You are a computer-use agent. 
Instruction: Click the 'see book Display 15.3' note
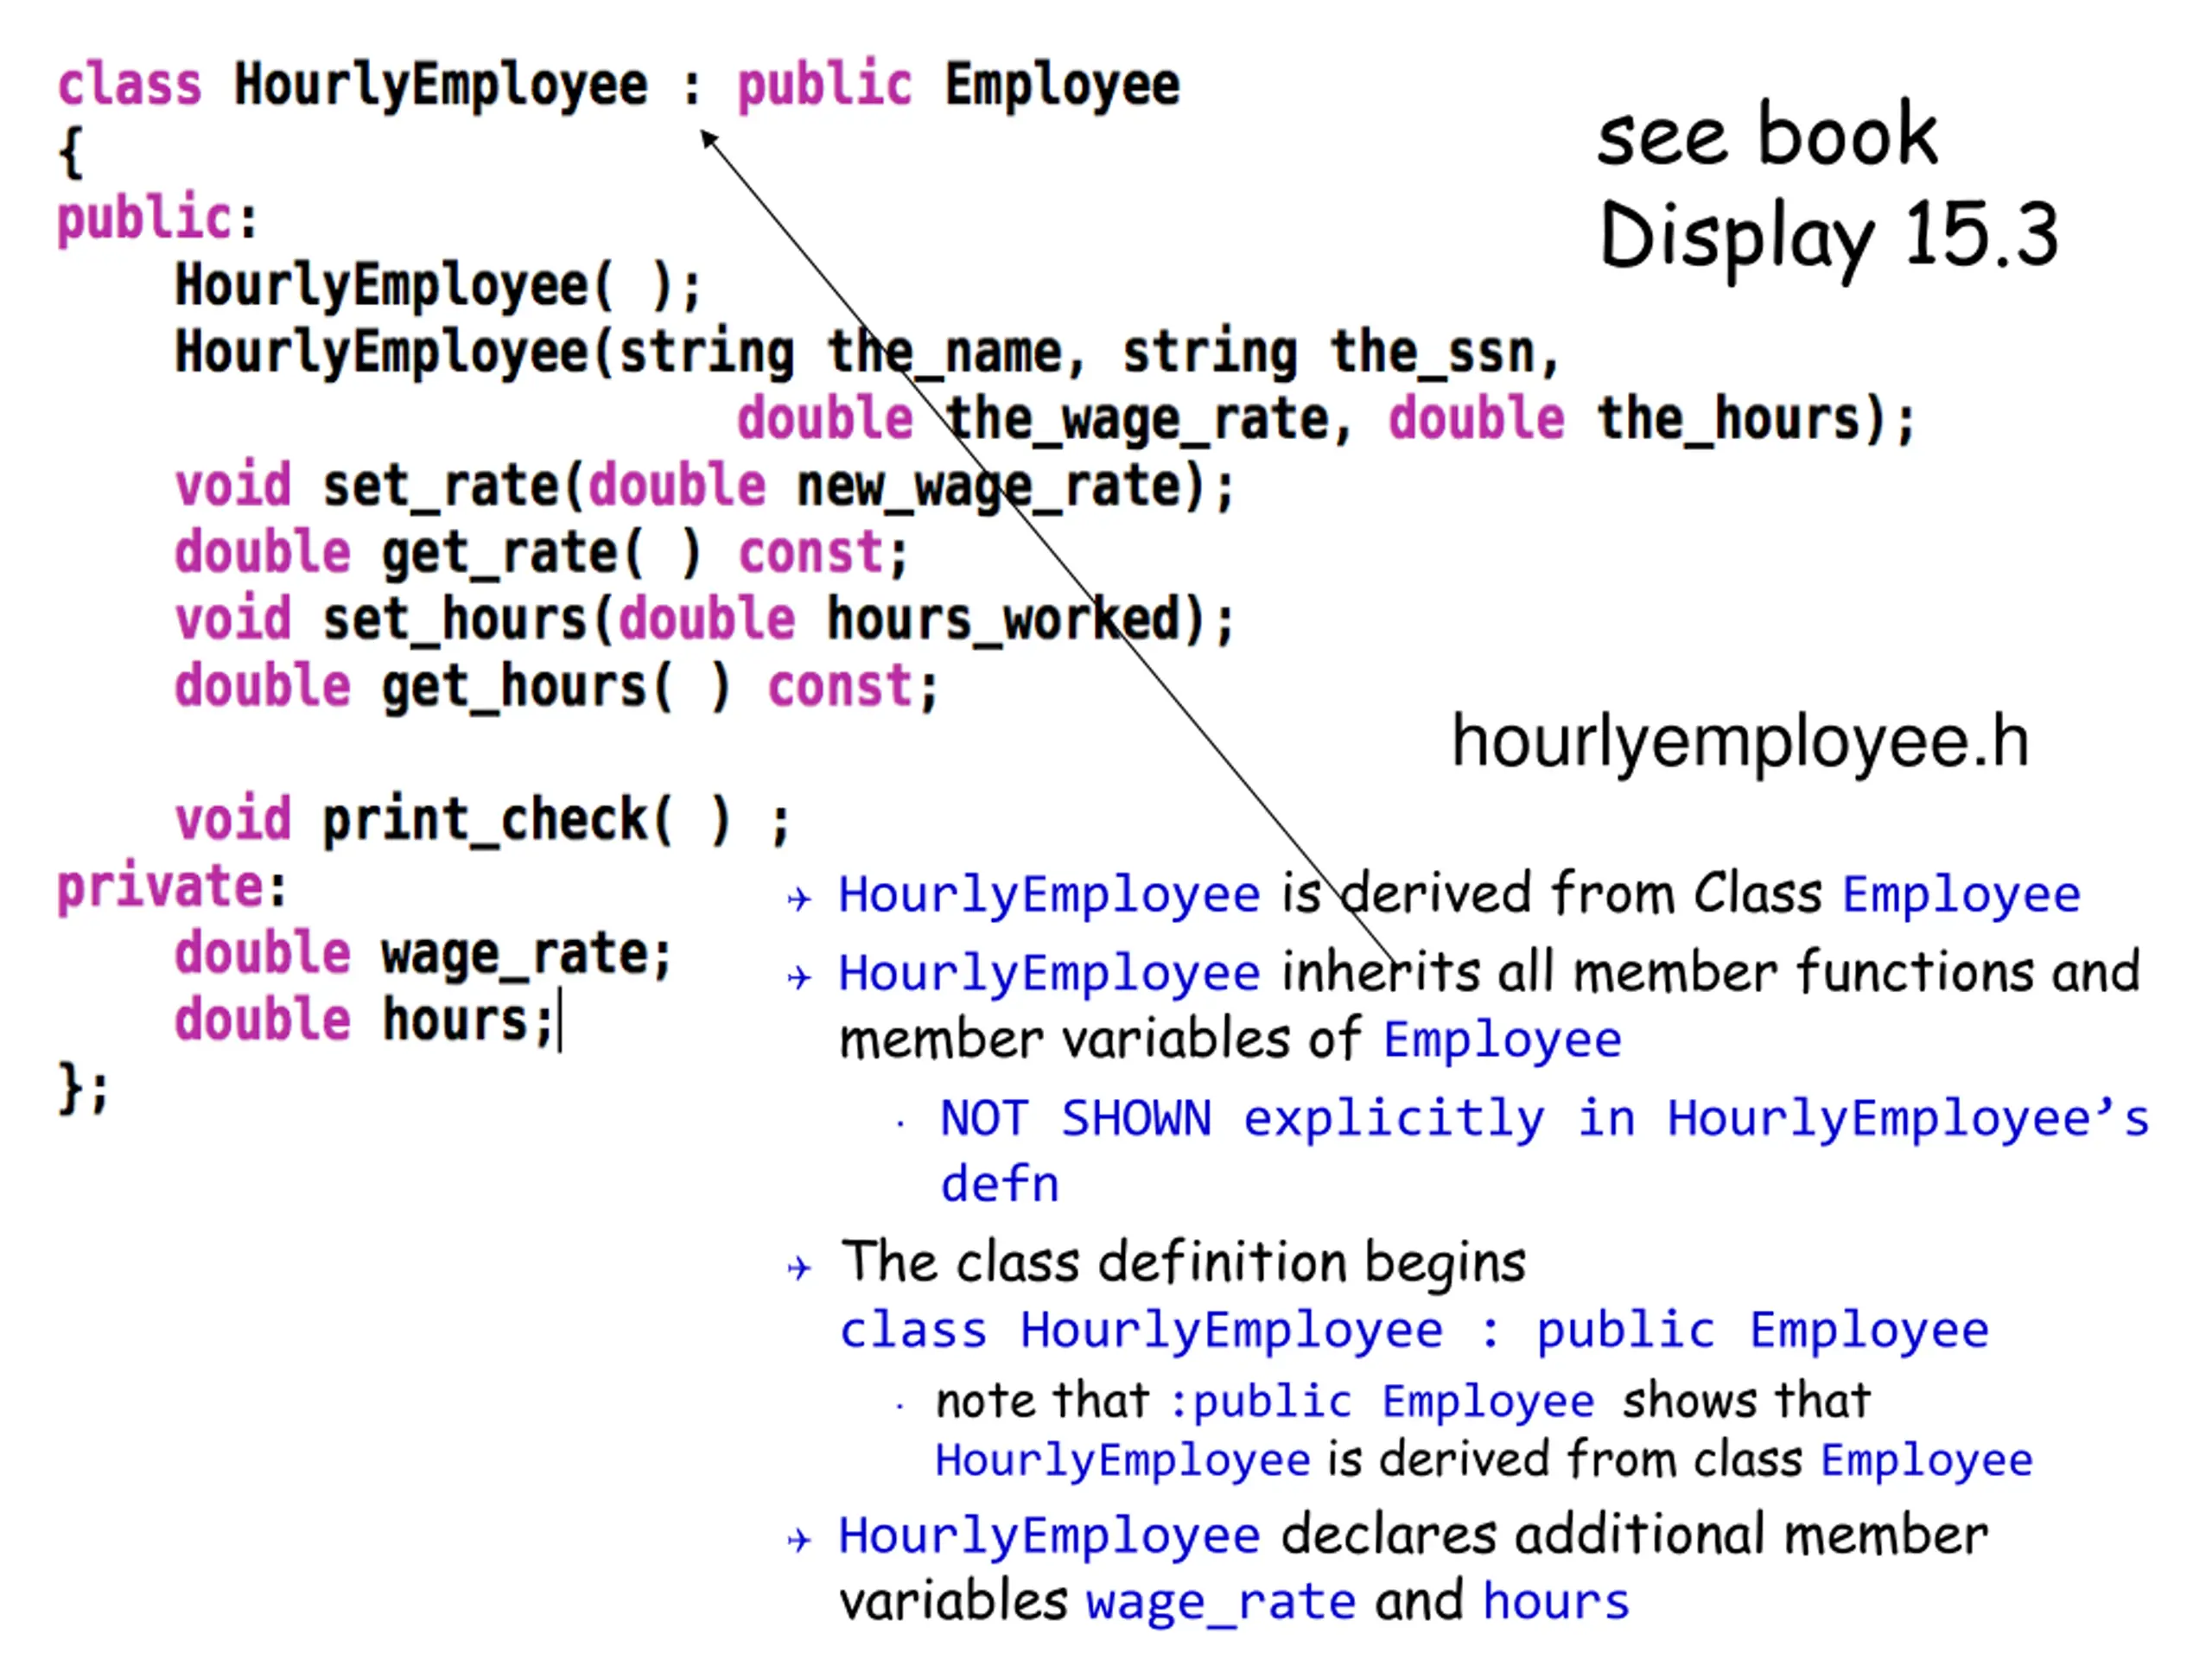click(1828, 186)
